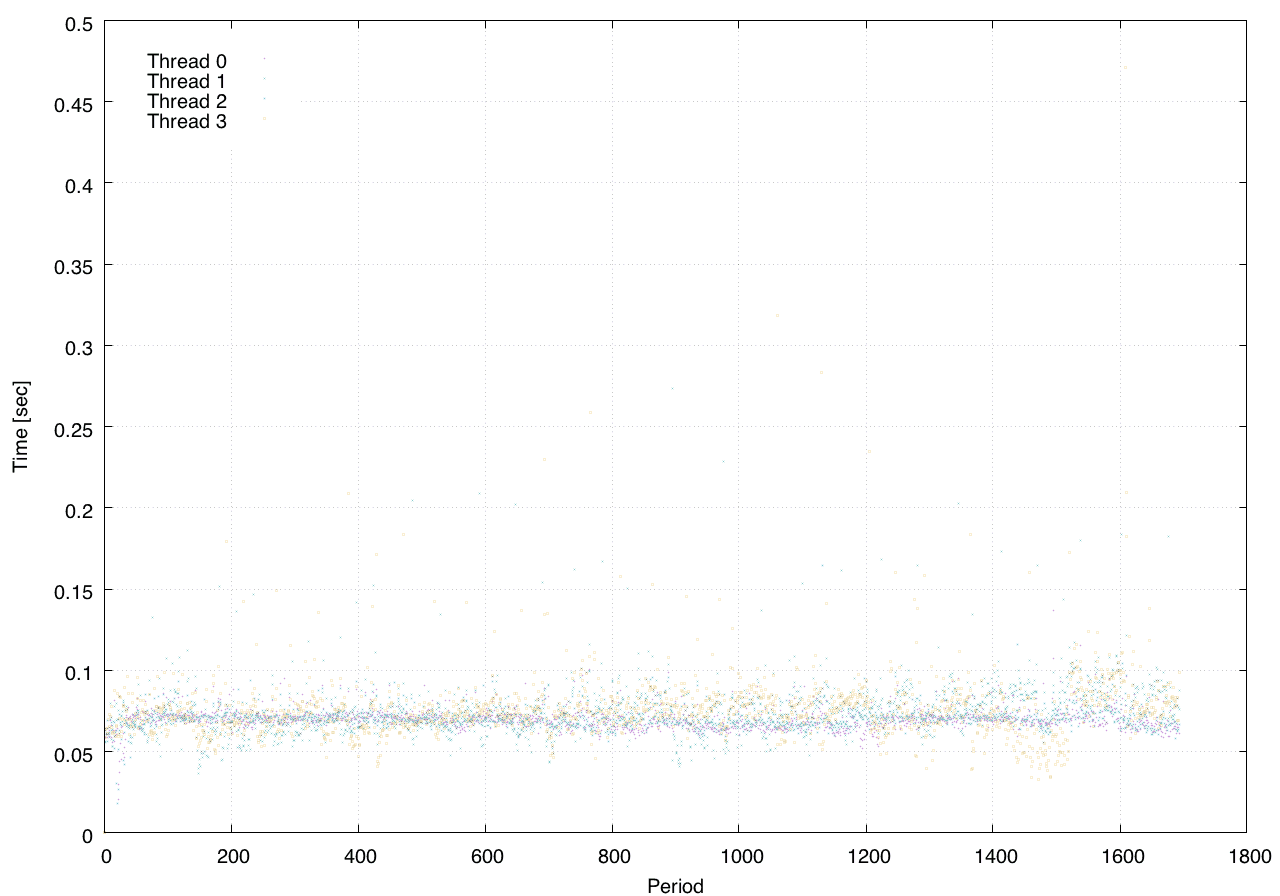Click the 'Period' x-axis title
Image resolution: width=1280 pixels, height=896 pixels.
click(675, 886)
